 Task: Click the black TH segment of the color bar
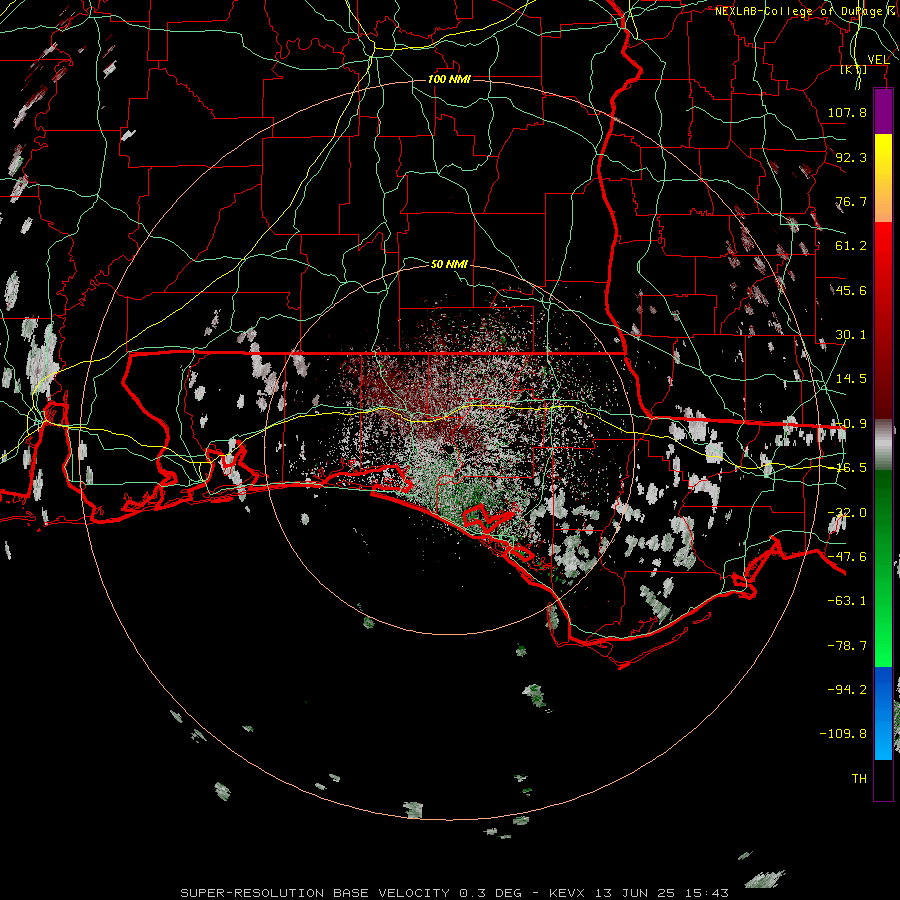coord(883,779)
